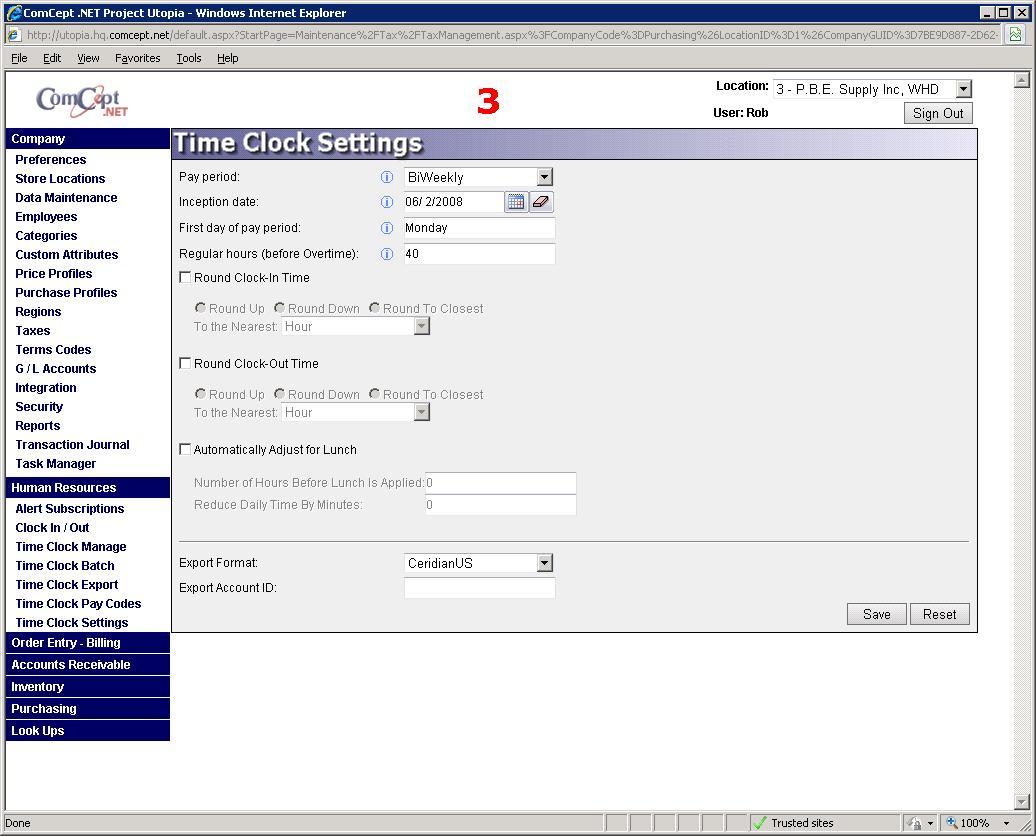The image size is (1036, 836).
Task: Click the Pay period info icon
Action: click(x=387, y=177)
